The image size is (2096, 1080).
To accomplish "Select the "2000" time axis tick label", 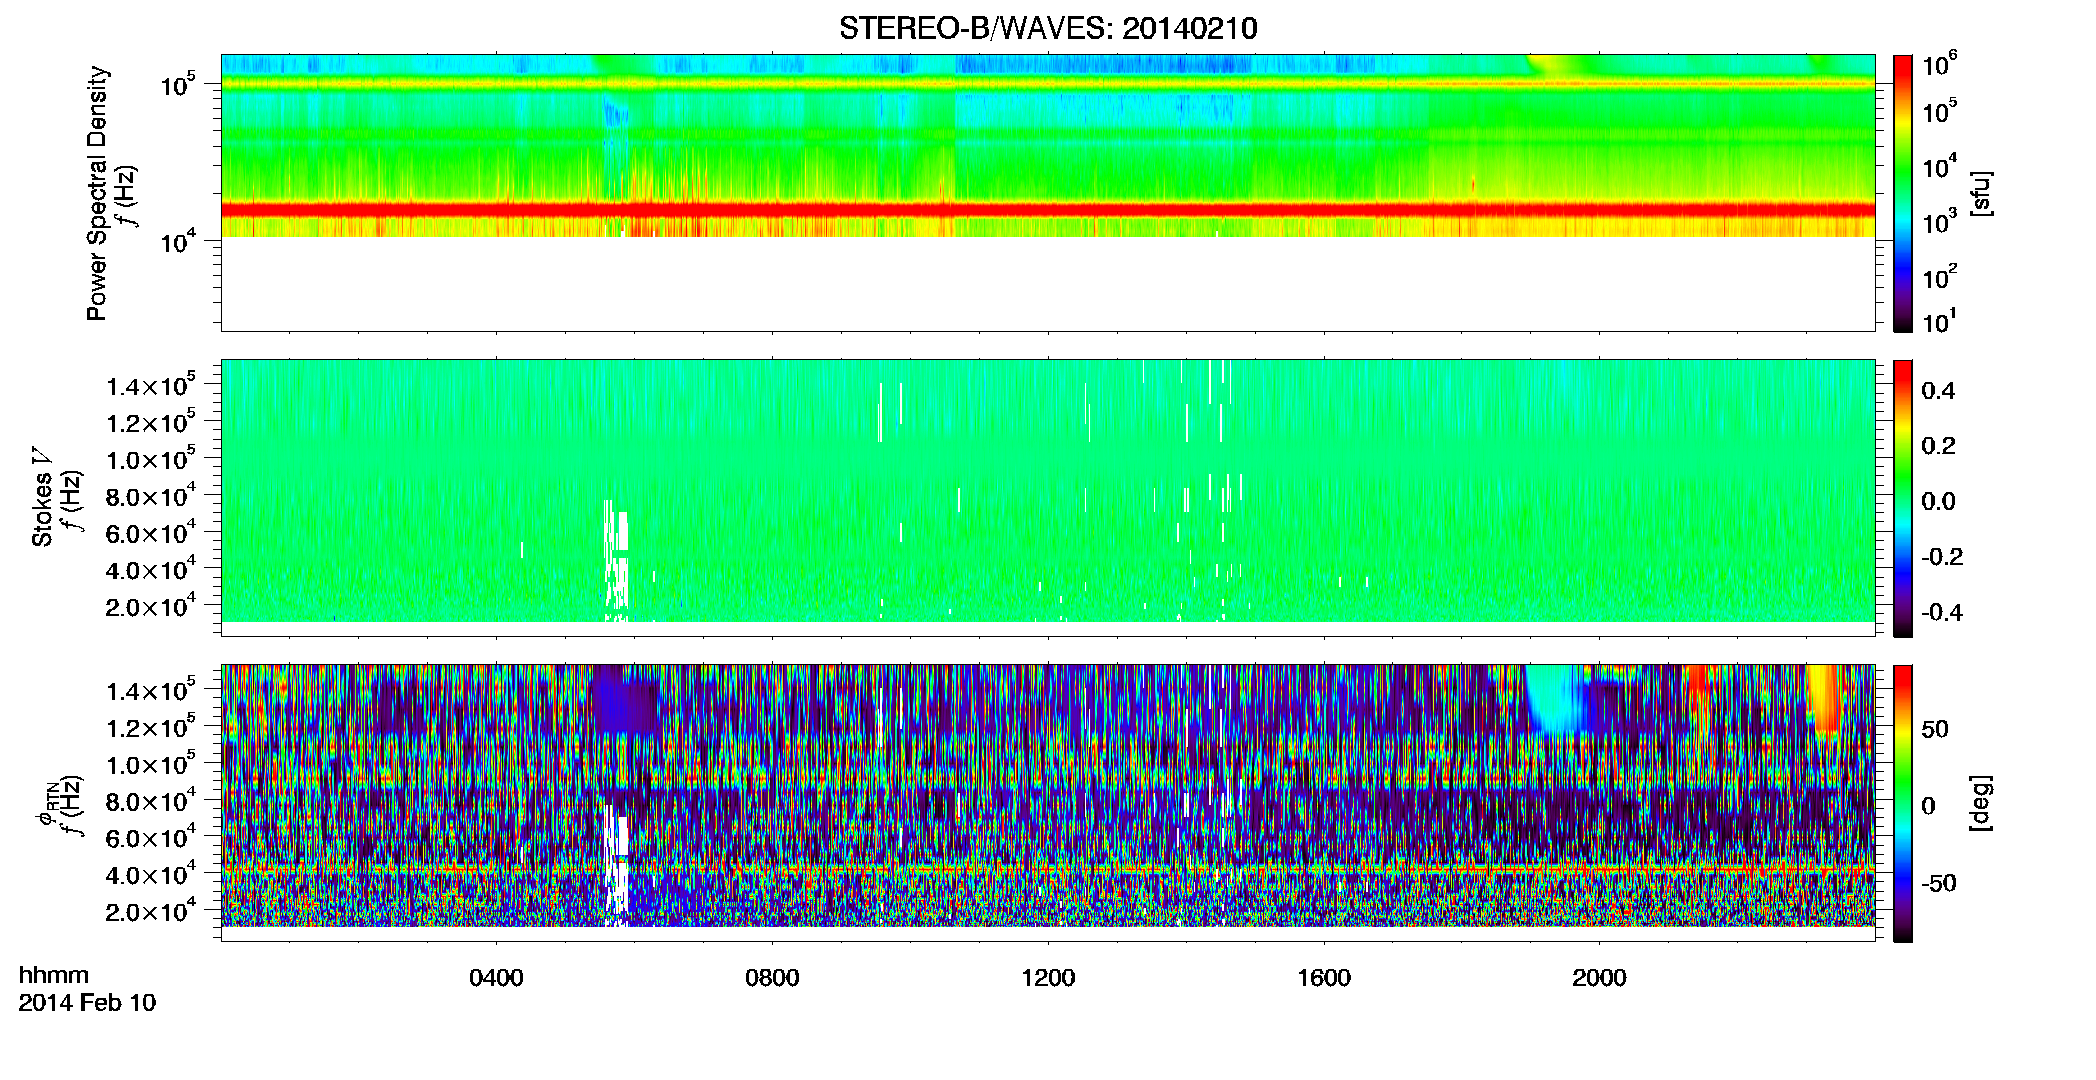I will [x=1599, y=977].
